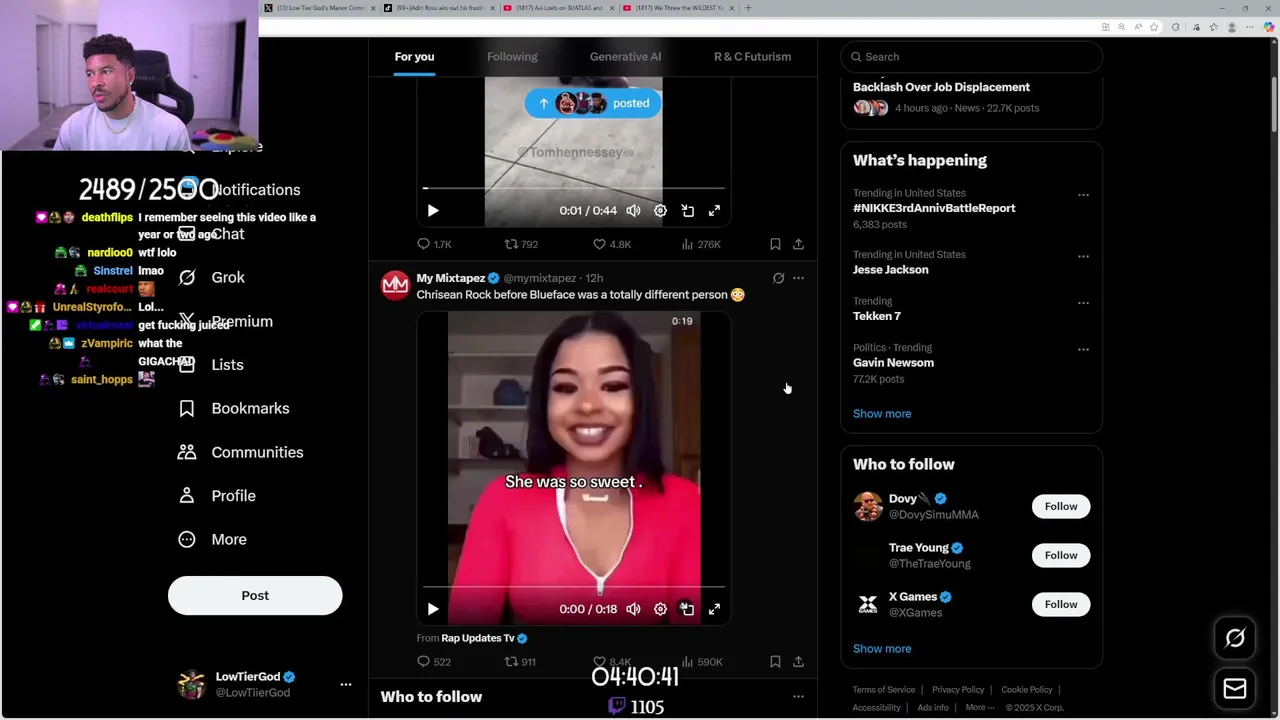Screen dimensions: 1280x720
Task: Open #NIKKE3rdAnnivBattleReport trend
Action: point(934,208)
